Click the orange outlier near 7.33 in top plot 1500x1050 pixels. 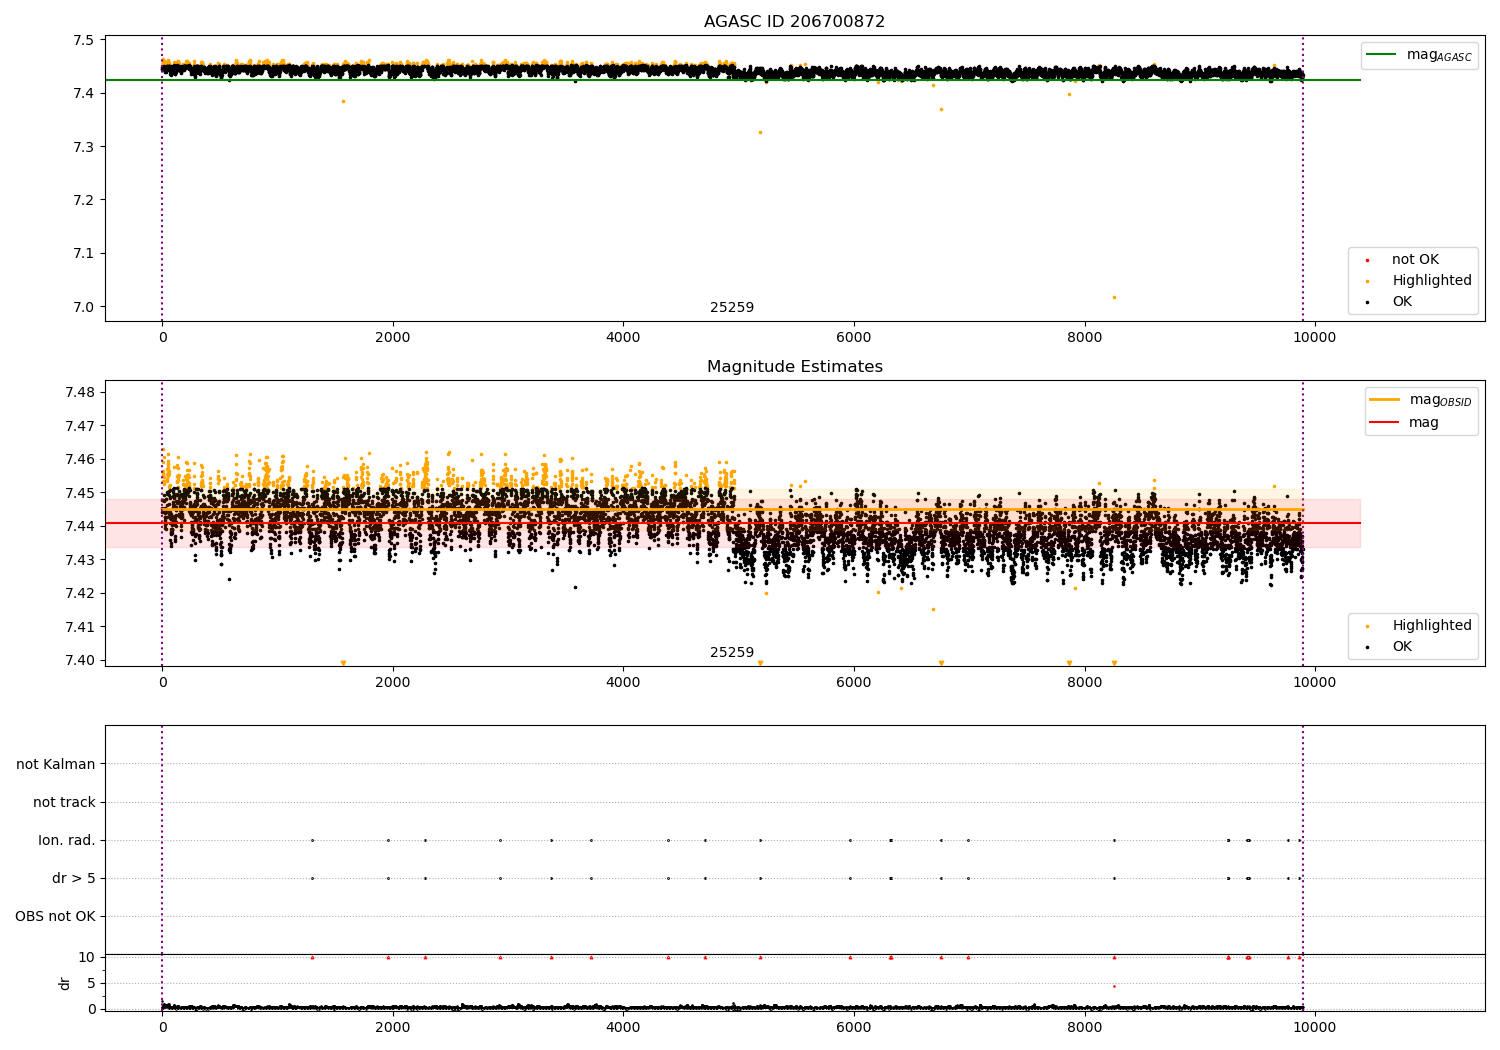[x=760, y=132]
